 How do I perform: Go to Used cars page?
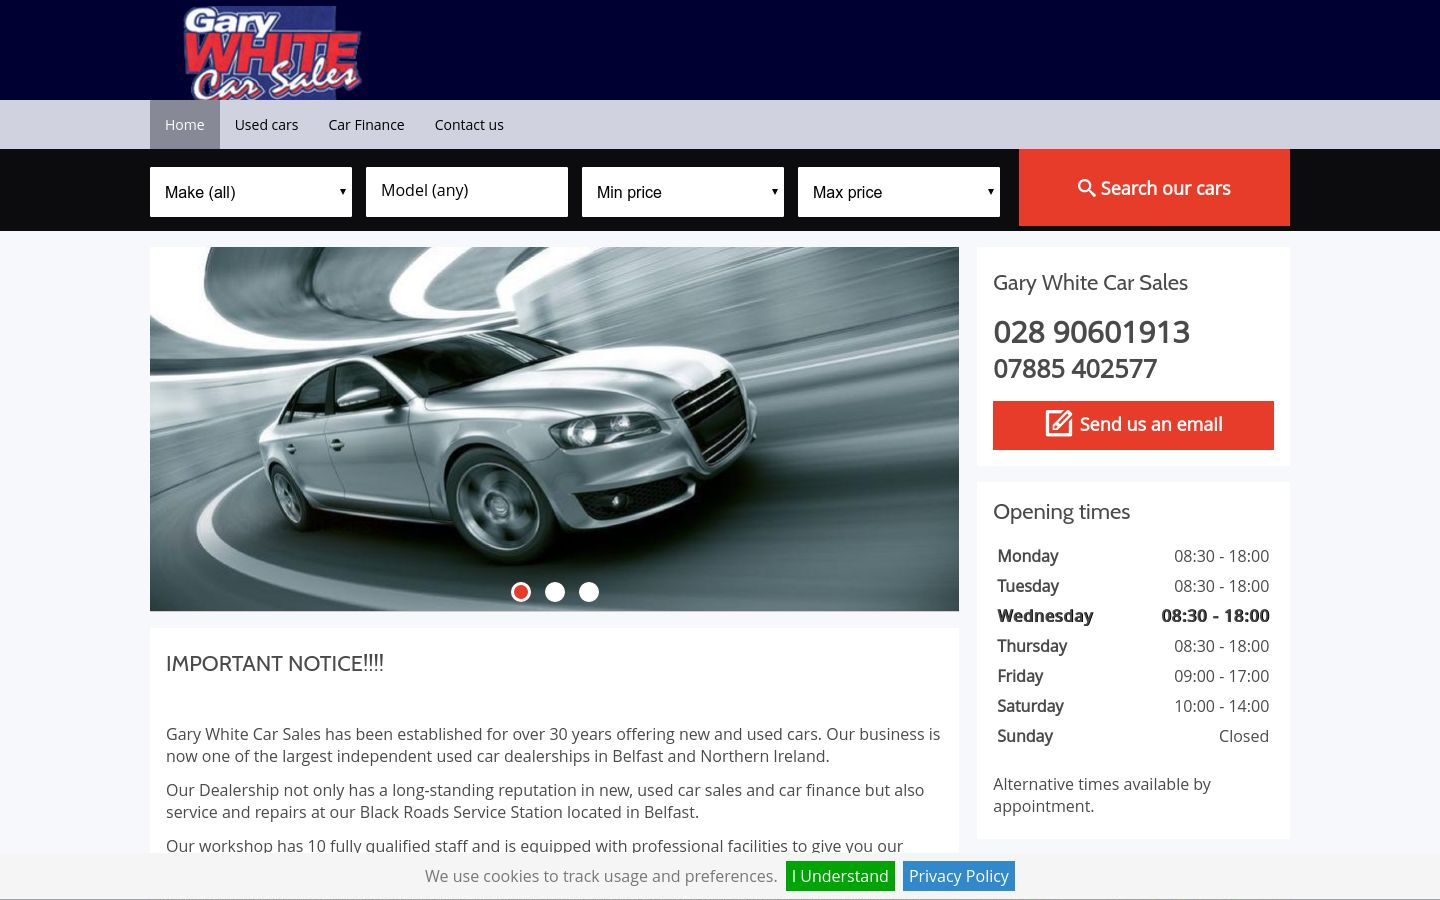coord(266,125)
